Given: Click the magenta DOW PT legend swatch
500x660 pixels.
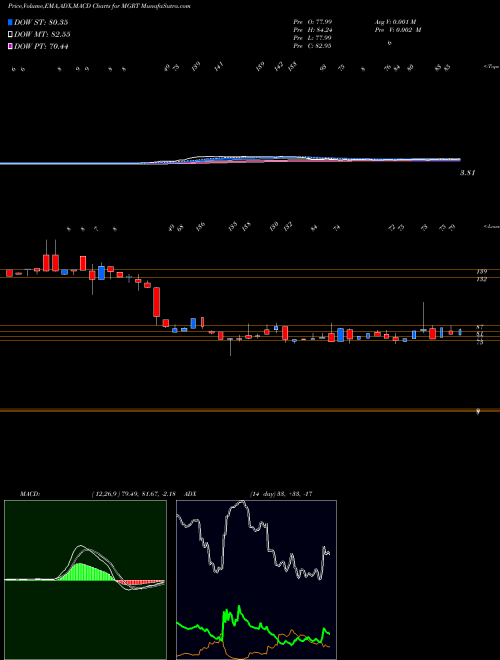Looking at the screenshot, I should pyautogui.click(x=11, y=46).
